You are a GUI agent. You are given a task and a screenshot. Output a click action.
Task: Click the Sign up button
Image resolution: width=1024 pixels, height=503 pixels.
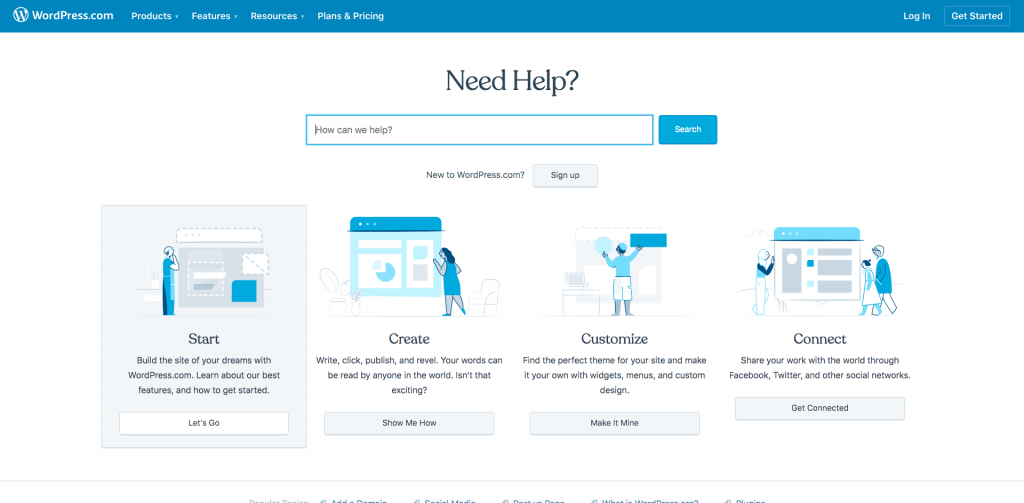coord(565,176)
